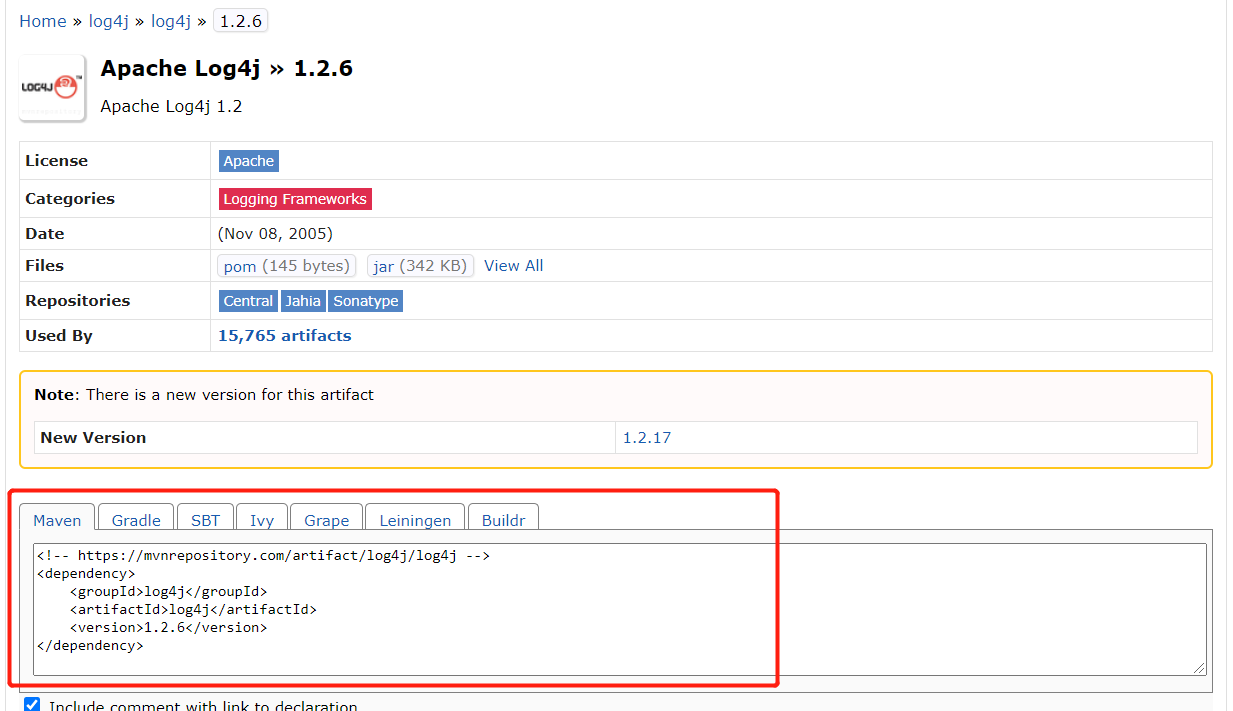This screenshot has height=711, width=1233.
Task: Switch to the Ivy tab
Action: (x=262, y=520)
